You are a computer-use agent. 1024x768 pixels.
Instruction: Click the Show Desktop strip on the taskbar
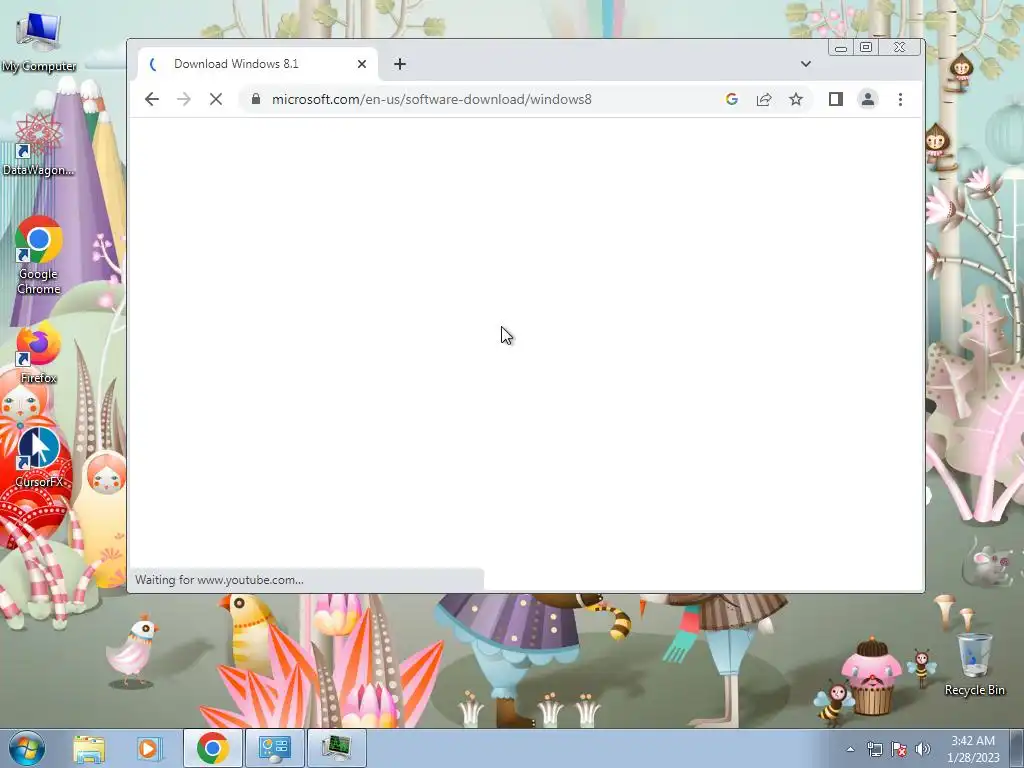[1016, 748]
